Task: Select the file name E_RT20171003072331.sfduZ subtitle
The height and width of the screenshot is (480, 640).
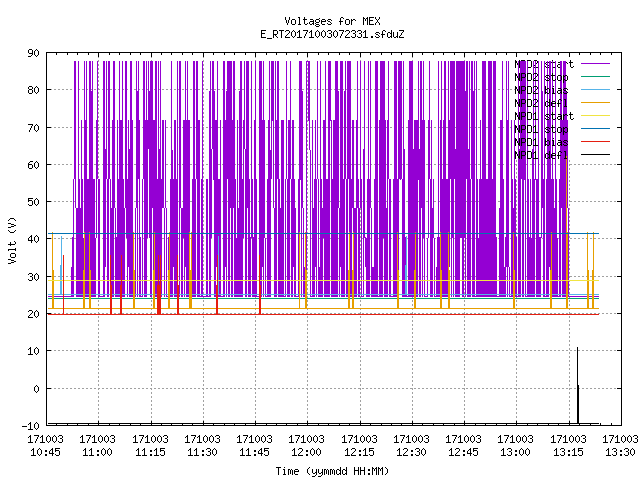Action: pyautogui.click(x=332, y=34)
